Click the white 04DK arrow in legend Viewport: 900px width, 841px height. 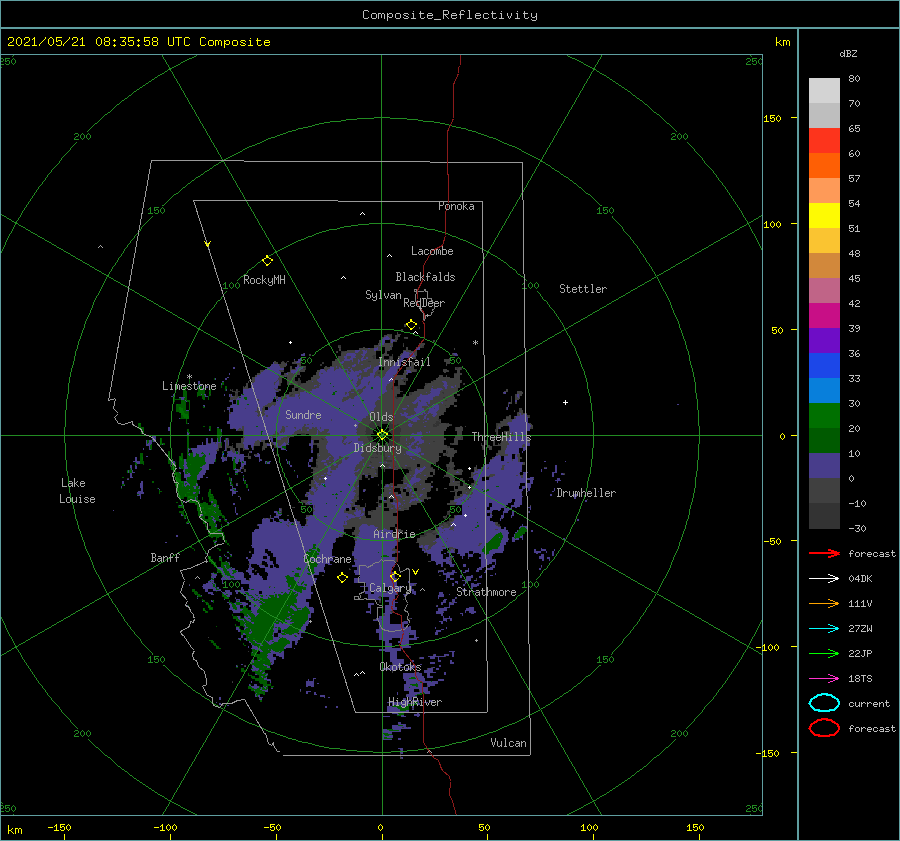tap(824, 578)
